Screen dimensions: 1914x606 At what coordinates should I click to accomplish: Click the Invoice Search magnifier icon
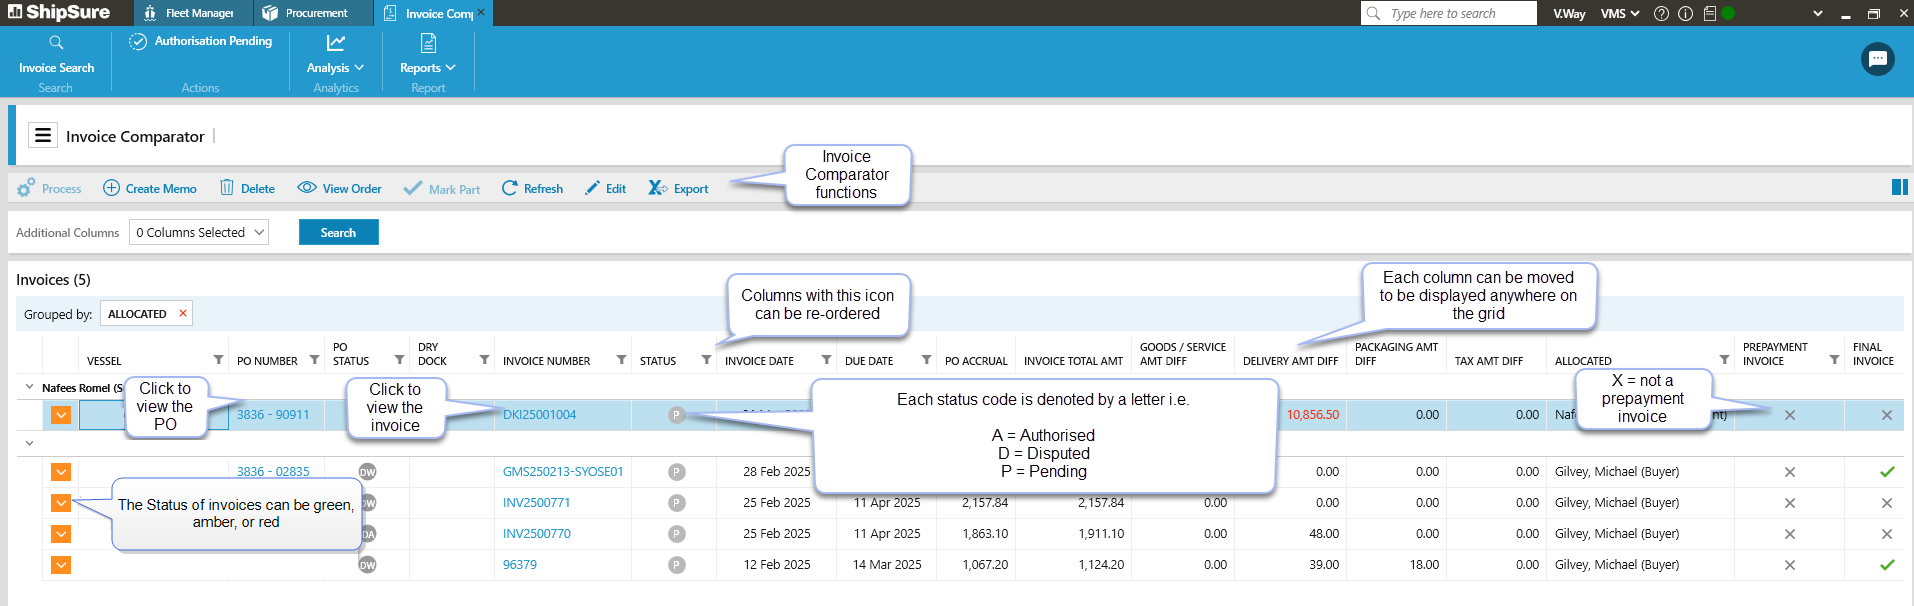[x=56, y=43]
